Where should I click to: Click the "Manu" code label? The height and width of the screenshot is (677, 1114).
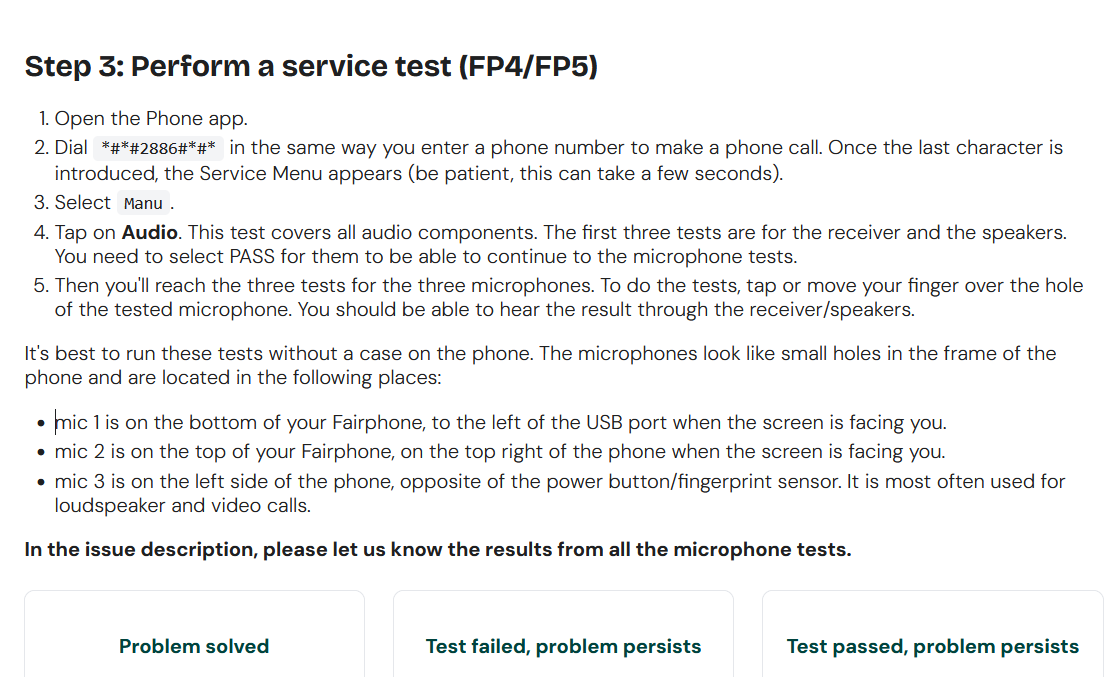(143, 203)
